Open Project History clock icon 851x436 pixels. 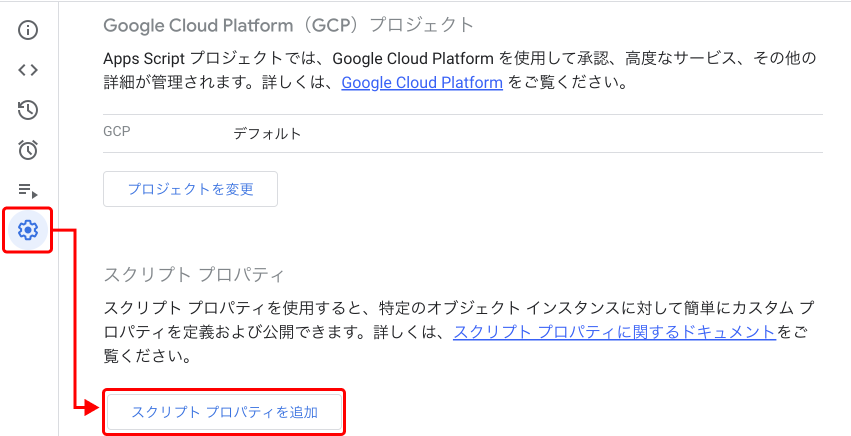[28, 110]
